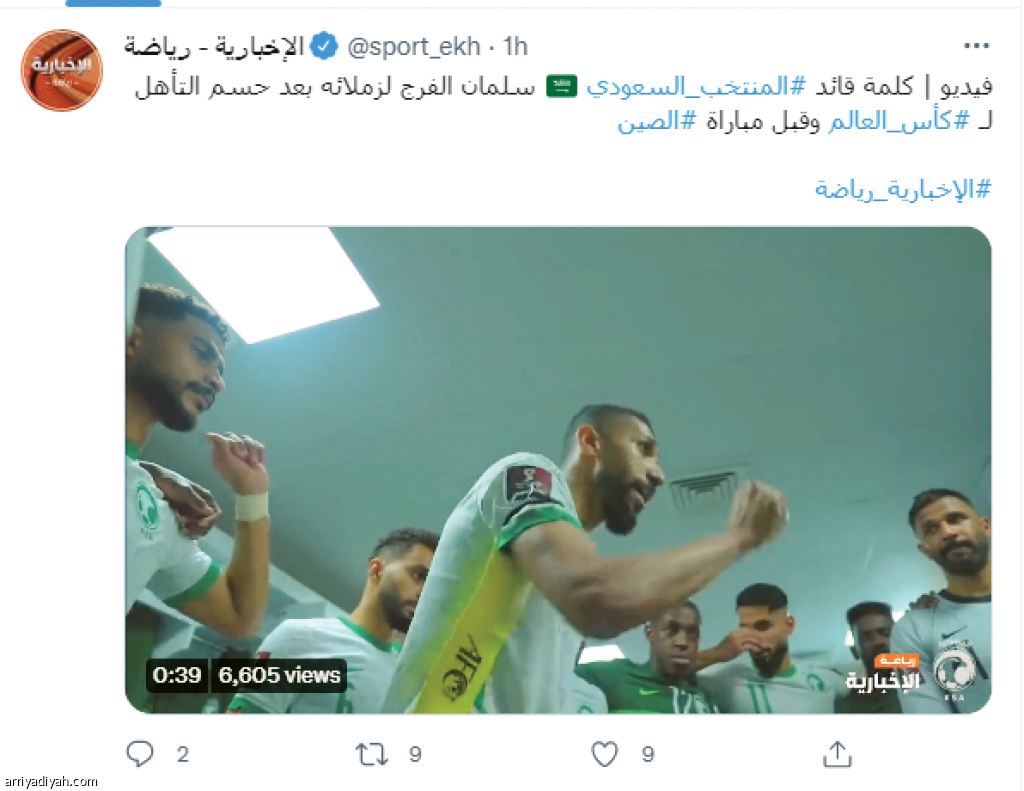Retweet using the arrows icon

point(372,754)
